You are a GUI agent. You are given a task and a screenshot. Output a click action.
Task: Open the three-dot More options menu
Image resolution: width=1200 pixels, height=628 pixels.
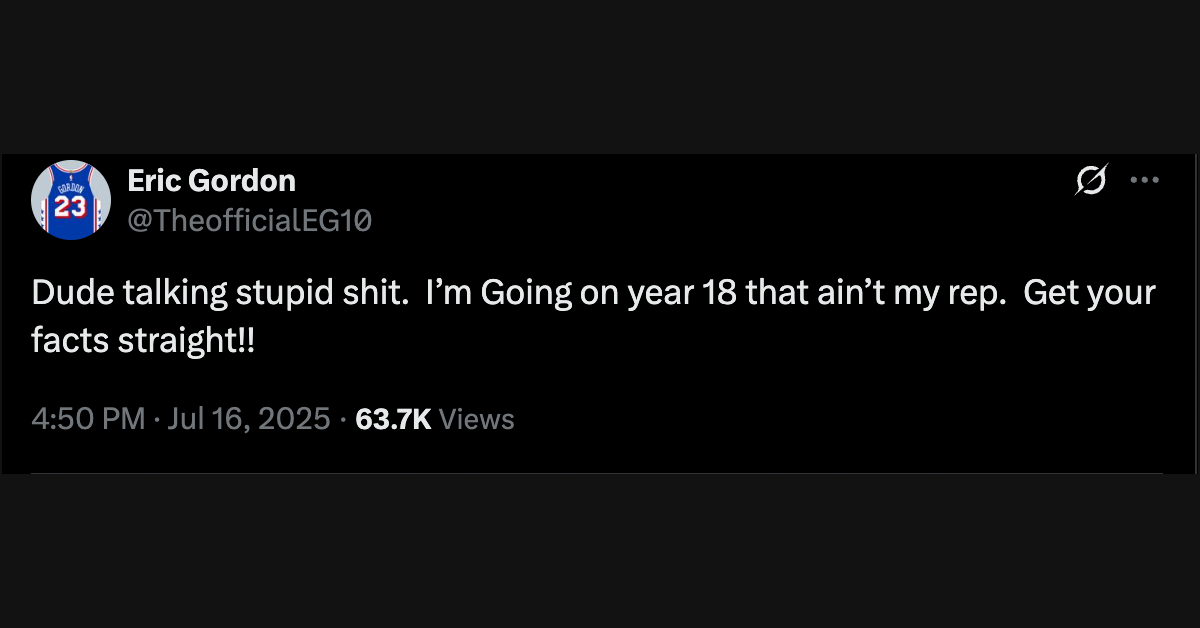(1144, 181)
